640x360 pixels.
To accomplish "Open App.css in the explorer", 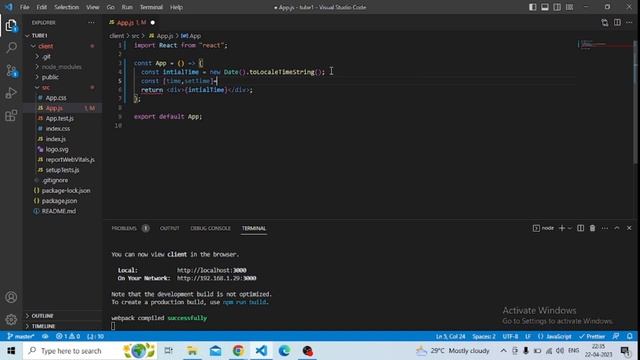I will [x=56, y=98].
